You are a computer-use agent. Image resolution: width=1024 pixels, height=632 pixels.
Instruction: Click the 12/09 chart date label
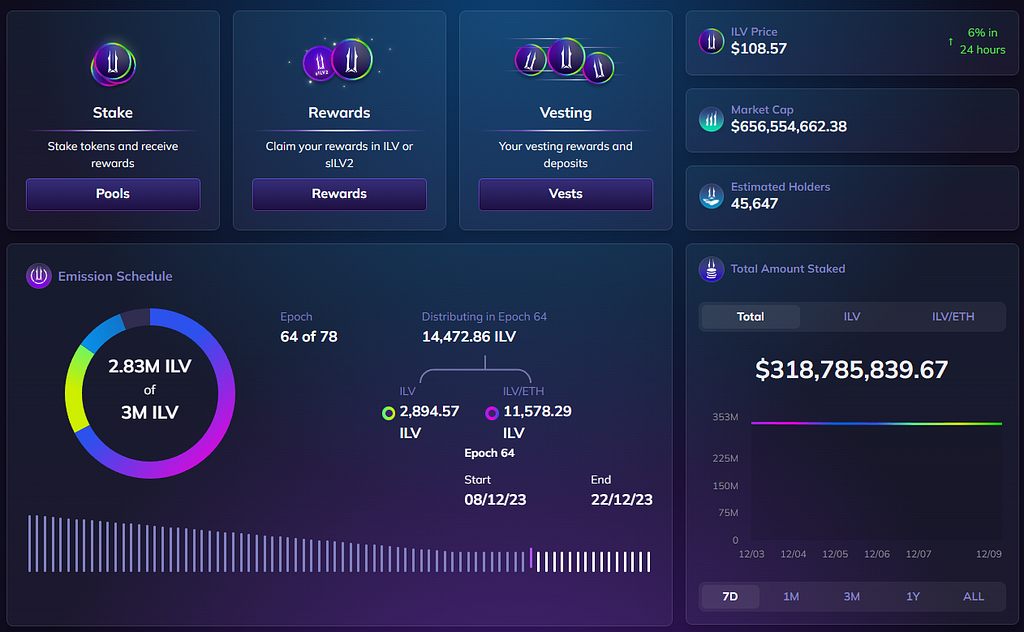[989, 554]
